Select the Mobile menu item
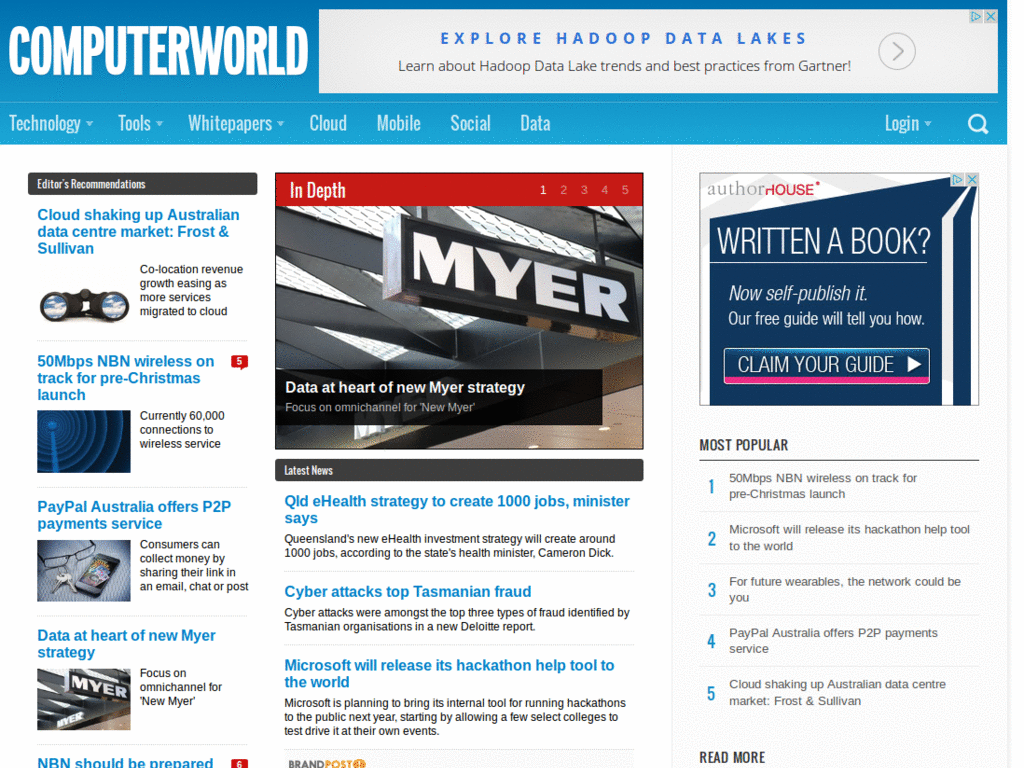Viewport: 1024px width, 768px height. tap(398, 123)
